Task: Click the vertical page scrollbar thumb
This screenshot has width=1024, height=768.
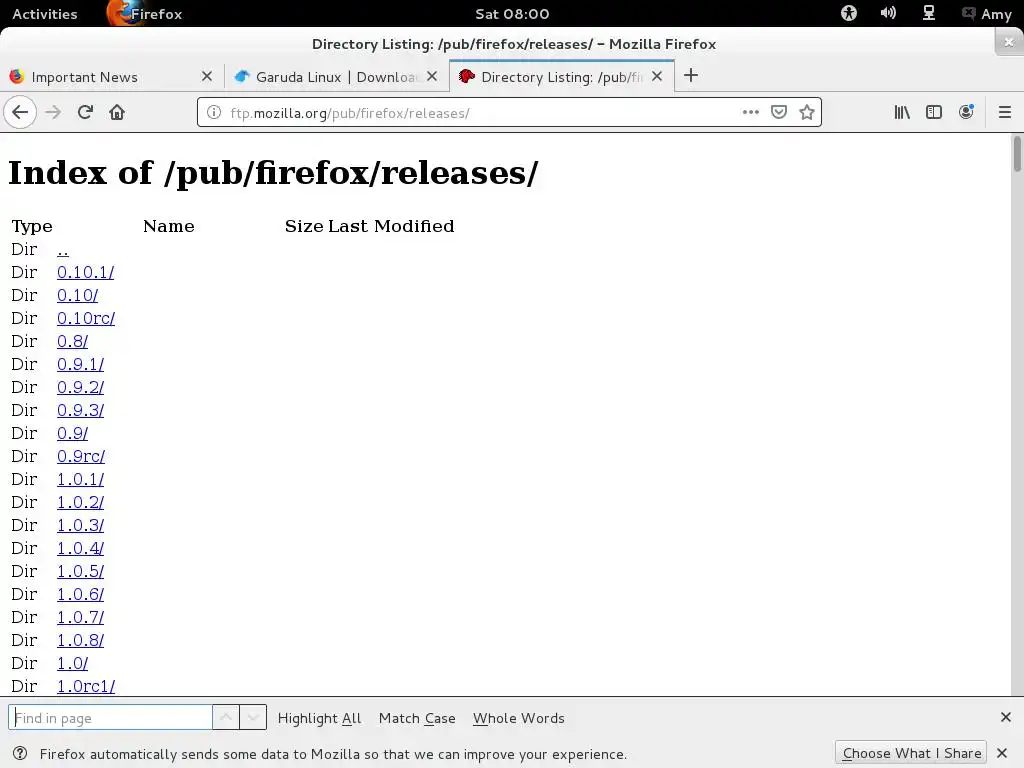Action: (1017, 153)
